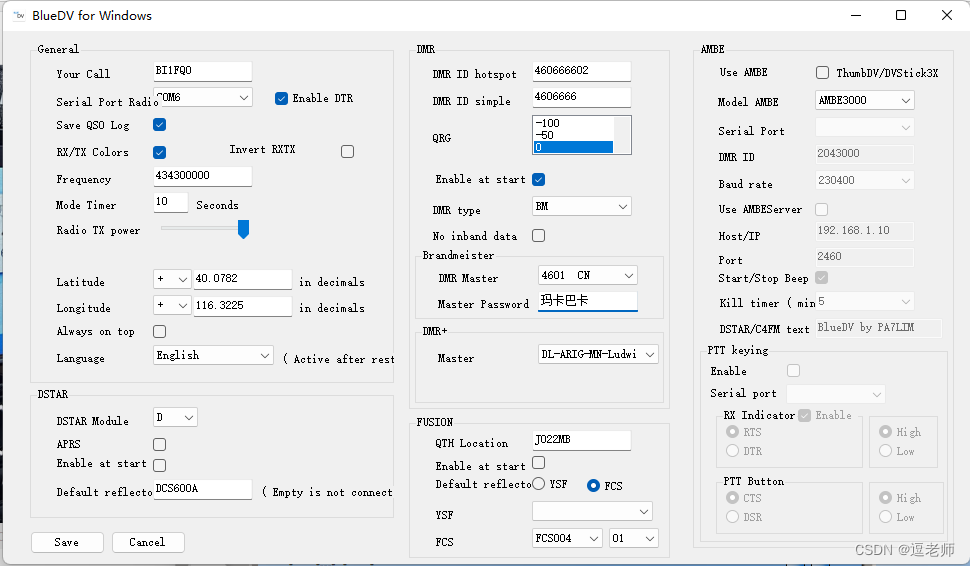Screen dimensions: 970x566
Task: Click the DMR ID hotspot field
Action: point(582,71)
